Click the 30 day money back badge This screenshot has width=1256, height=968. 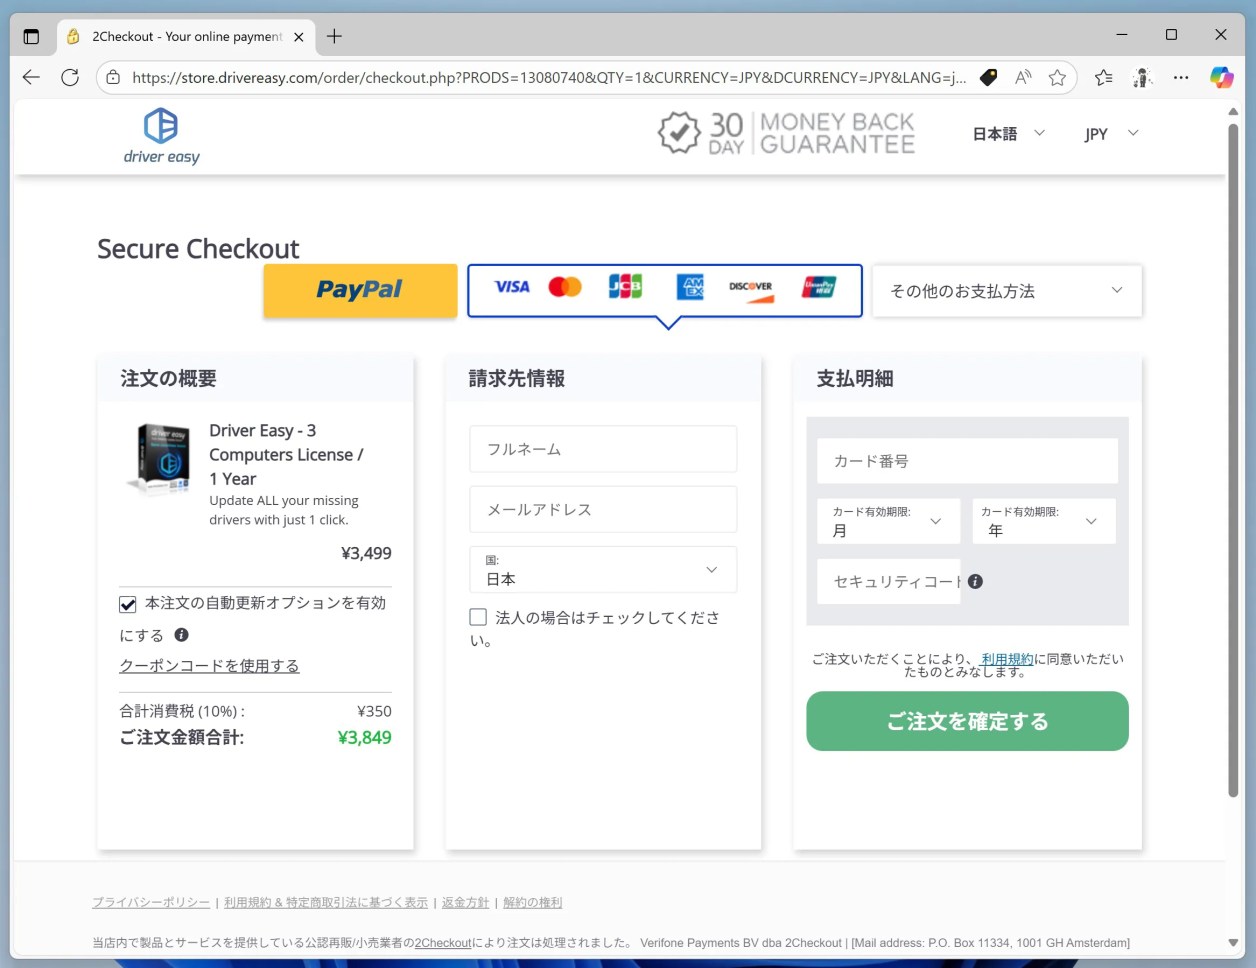(x=786, y=133)
